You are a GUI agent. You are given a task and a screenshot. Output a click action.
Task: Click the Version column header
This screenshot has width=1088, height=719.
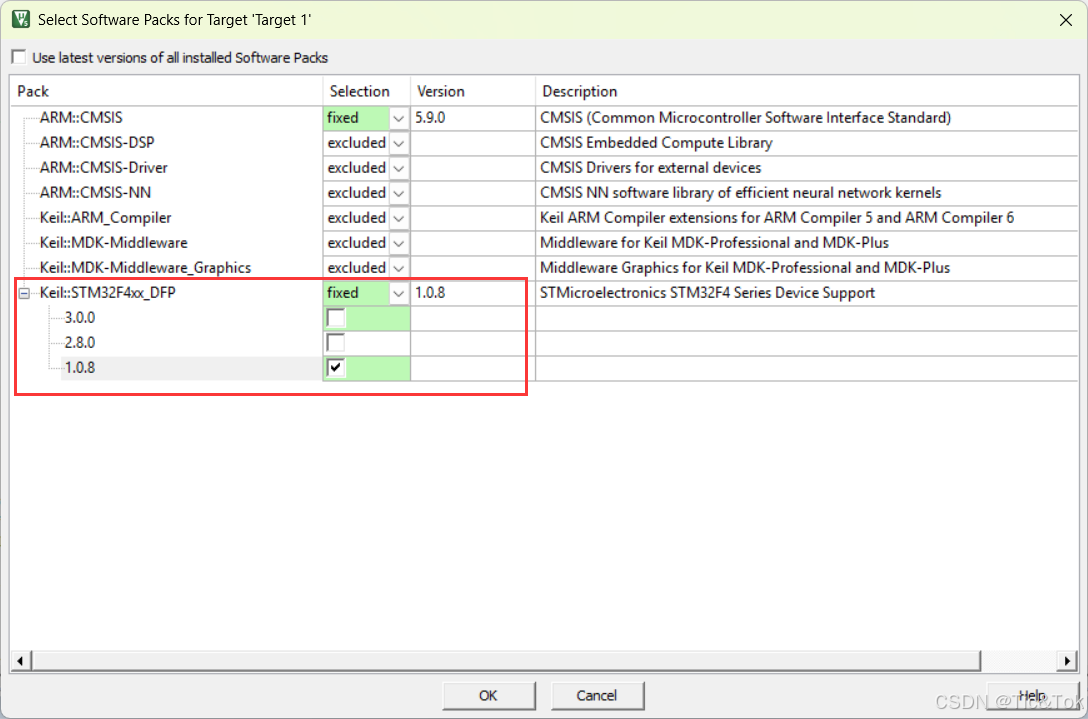(x=473, y=92)
